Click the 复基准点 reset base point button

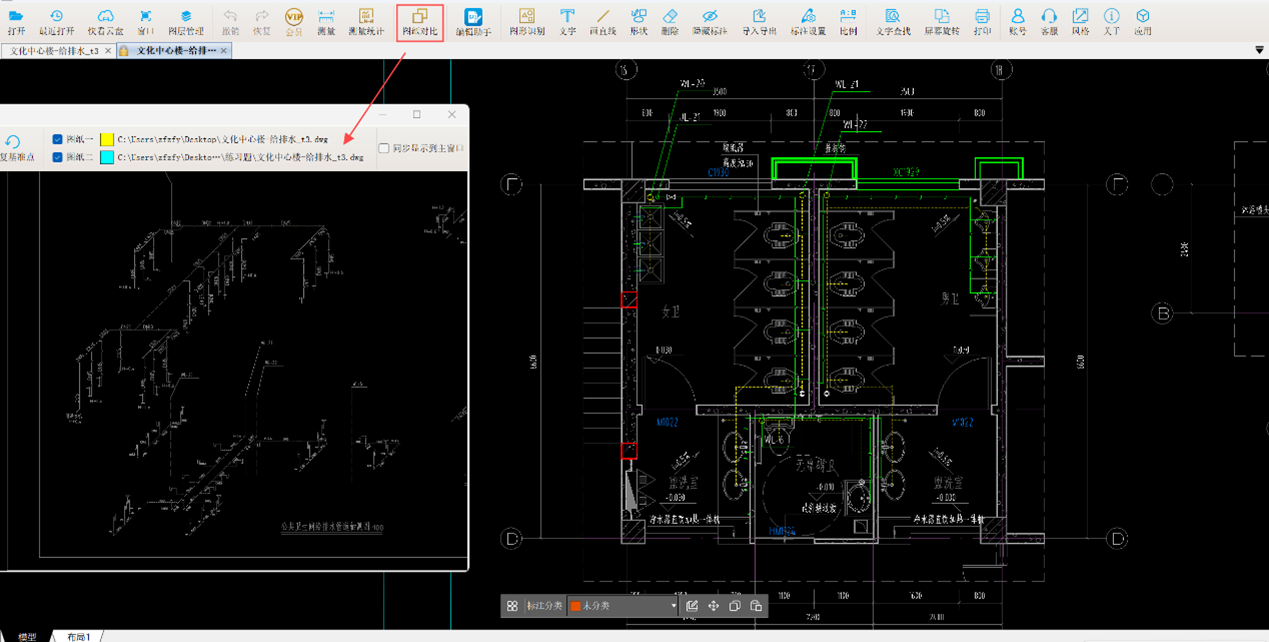click(x=13, y=148)
